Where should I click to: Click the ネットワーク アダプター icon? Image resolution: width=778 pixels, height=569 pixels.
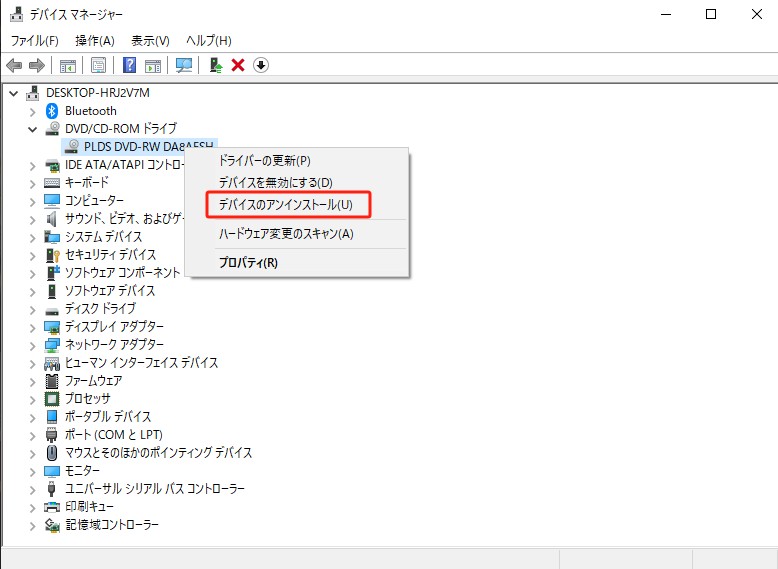pos(52,345)
